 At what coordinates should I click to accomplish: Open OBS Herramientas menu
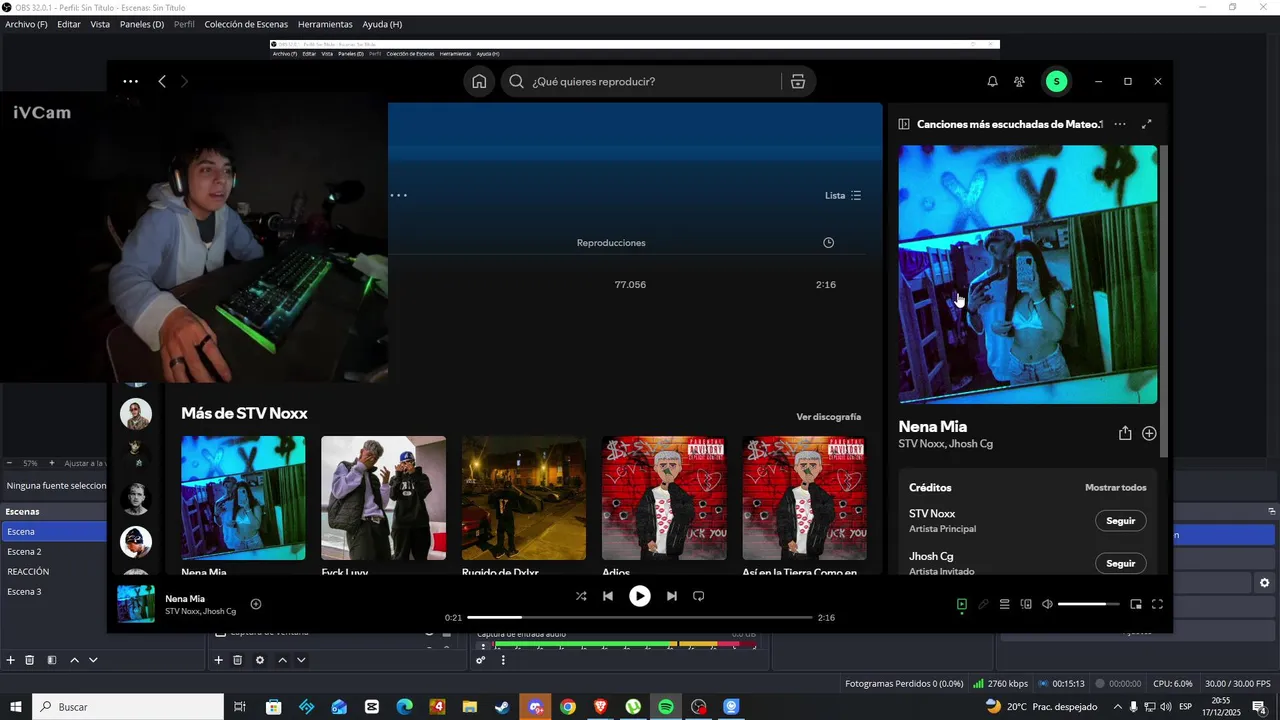coord(325,24)
